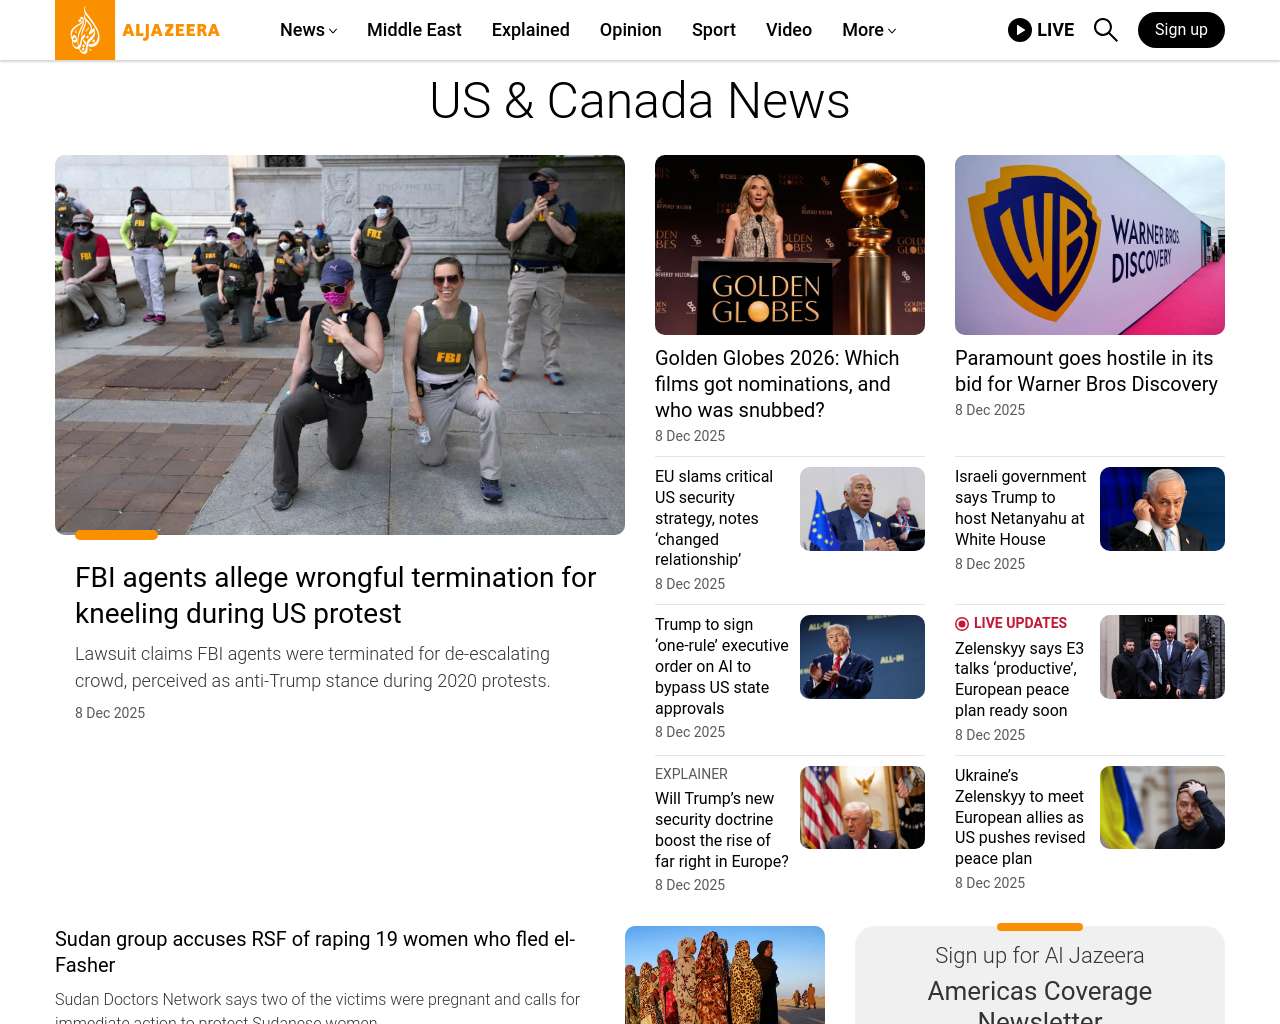Image resolution: width=1280 pixels, height=1024 pixels.
Task: Click the Al Jazeera logo
Action: (138, 30)
